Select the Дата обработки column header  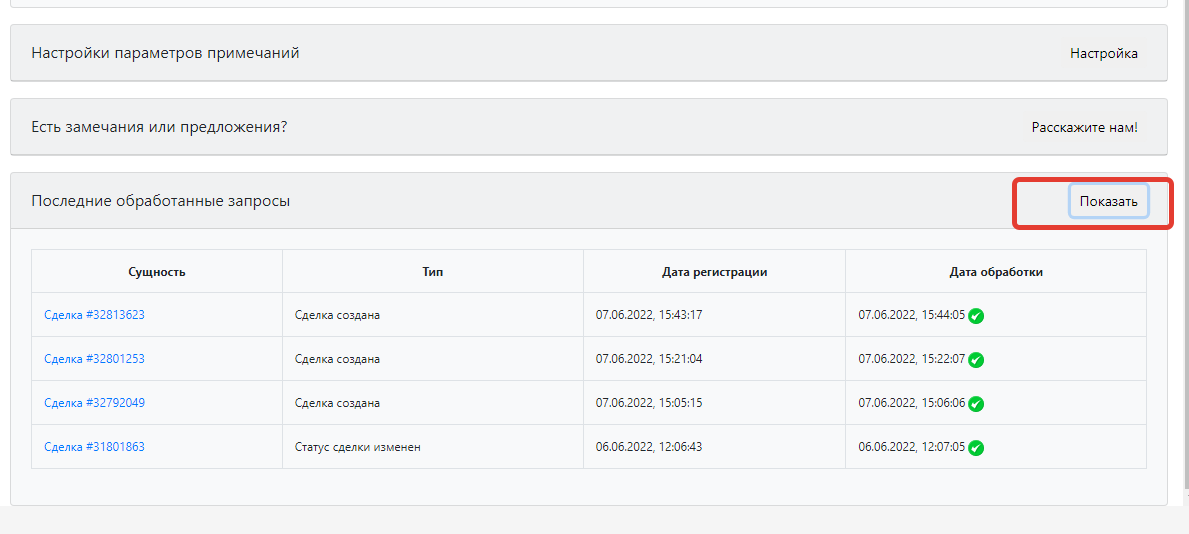point(996,272)
